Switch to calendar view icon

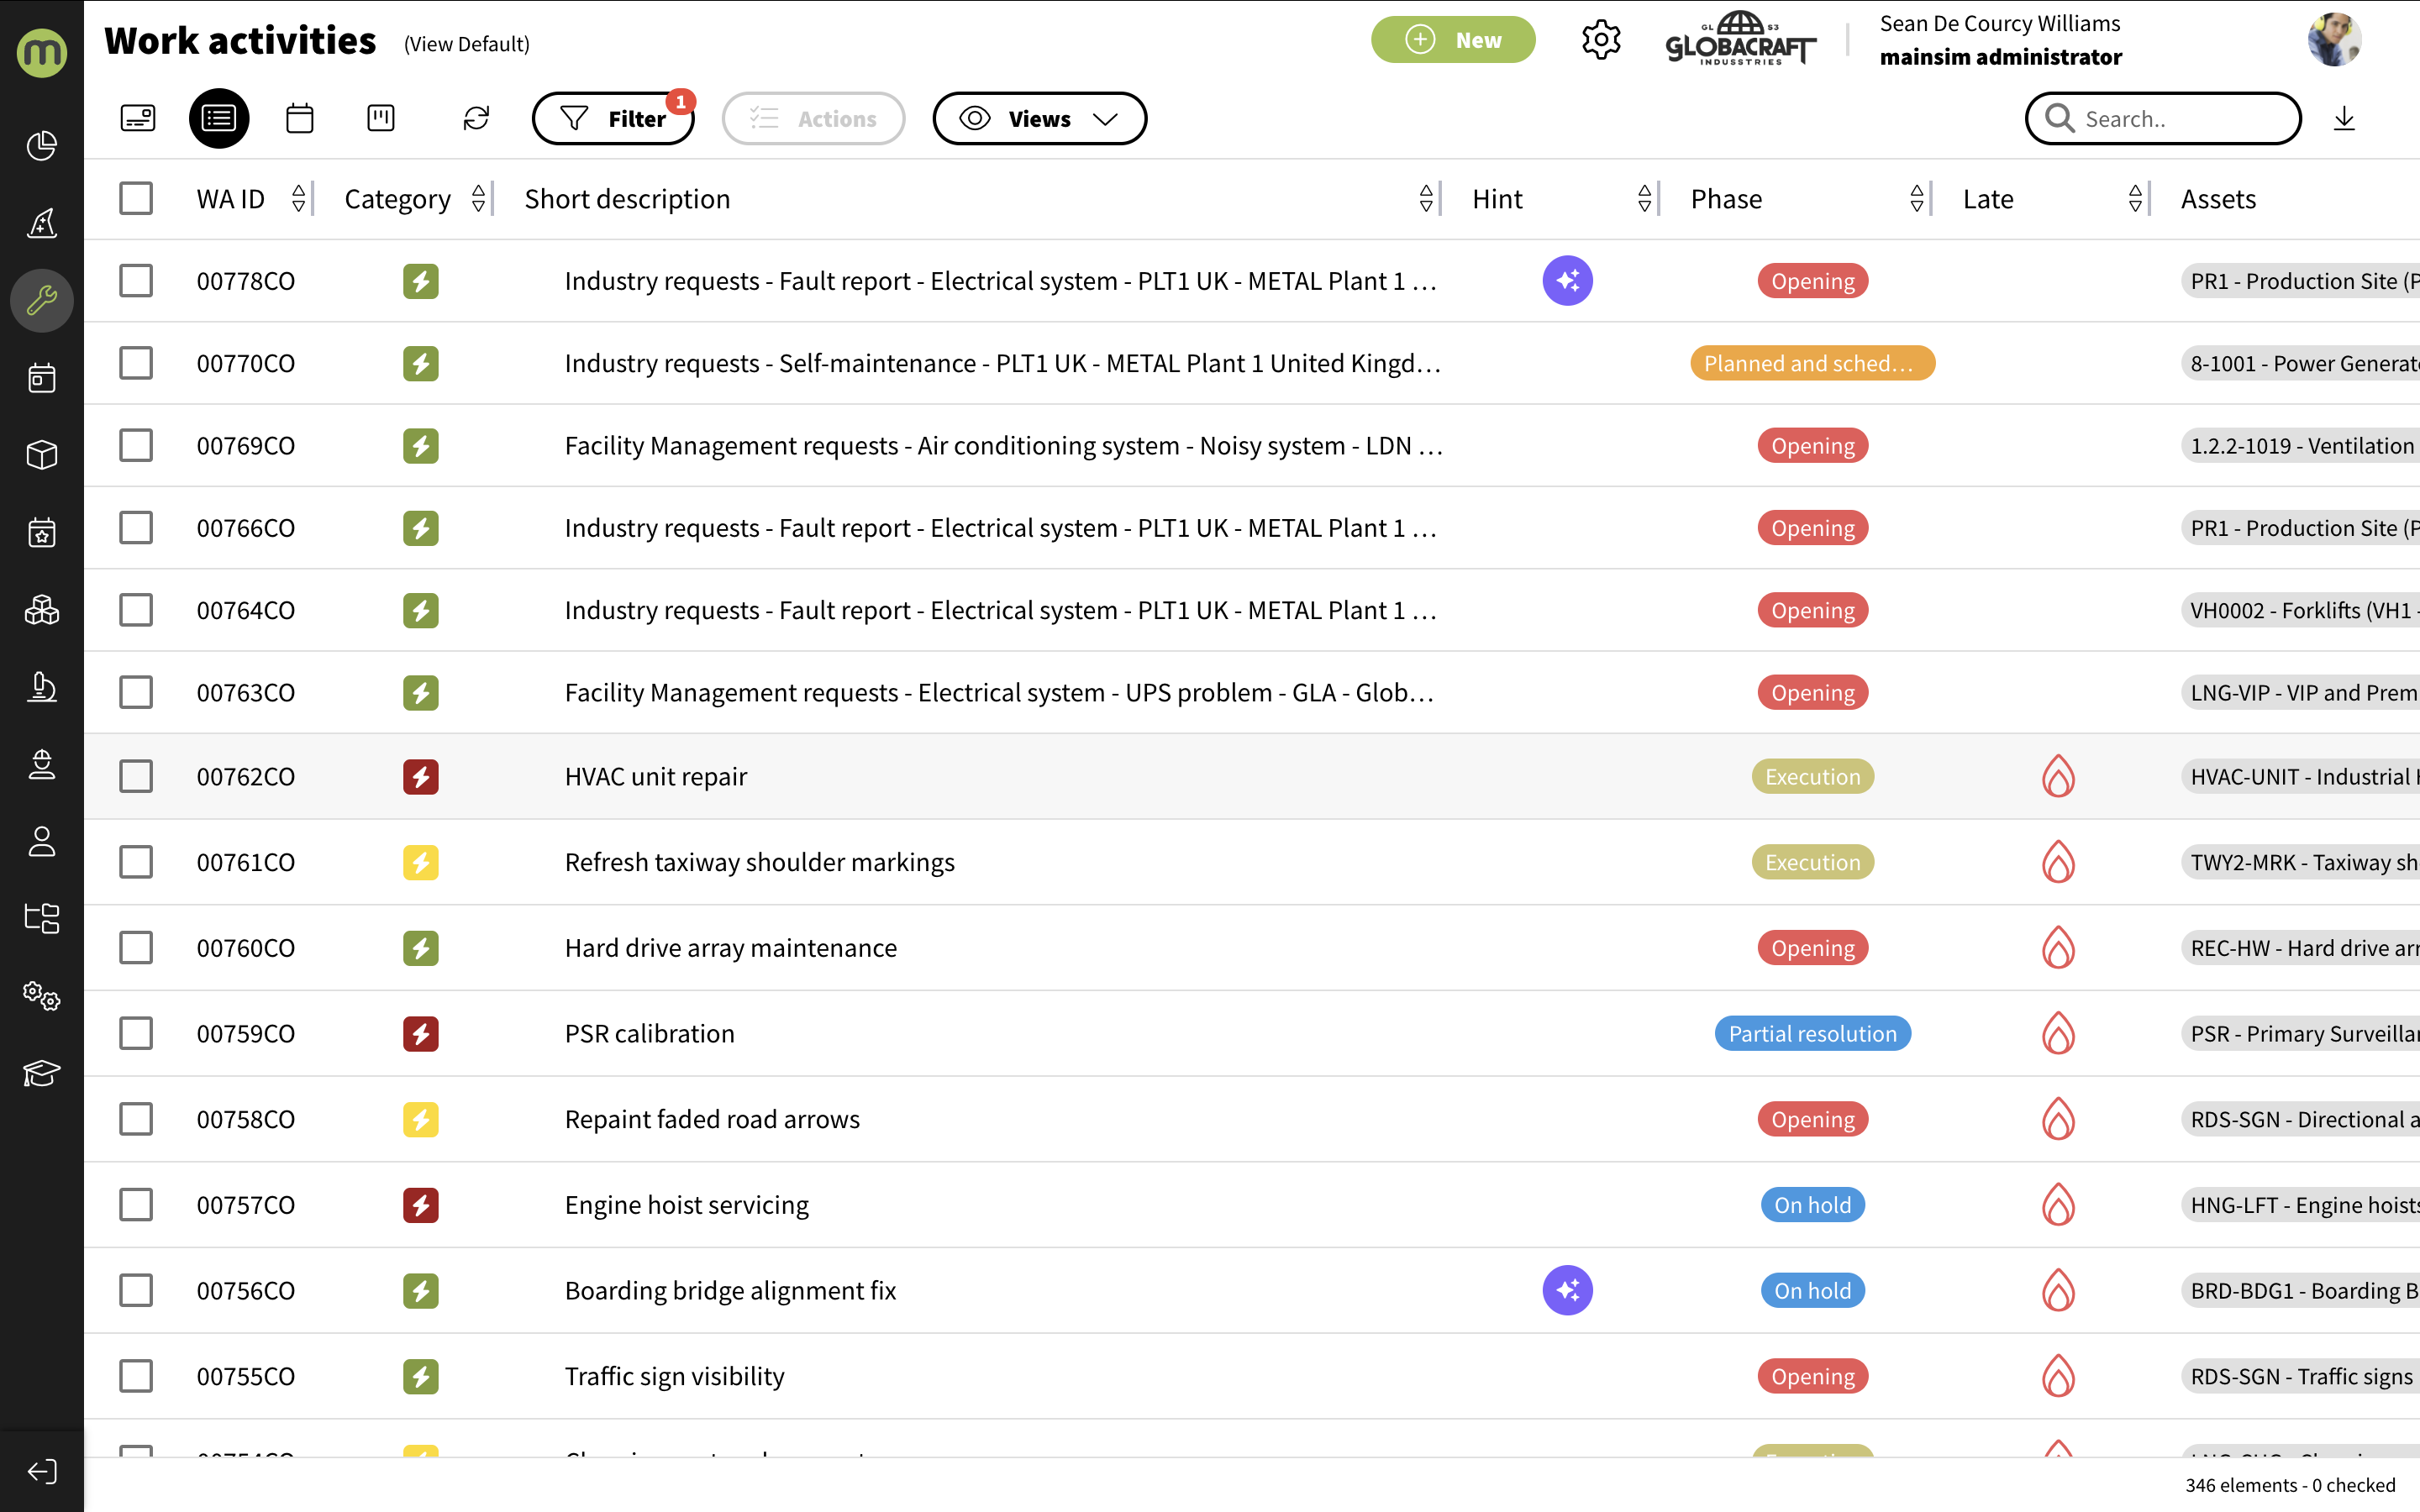click(299, 119)
